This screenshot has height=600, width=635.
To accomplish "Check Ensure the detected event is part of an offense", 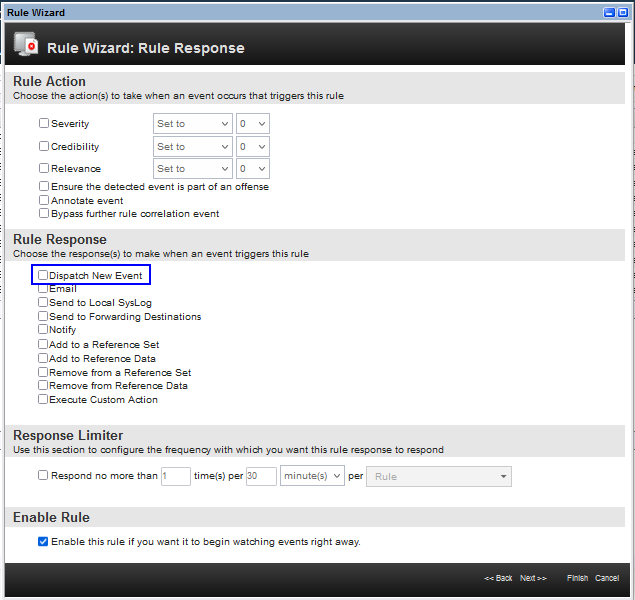I will tap(44, 186).
